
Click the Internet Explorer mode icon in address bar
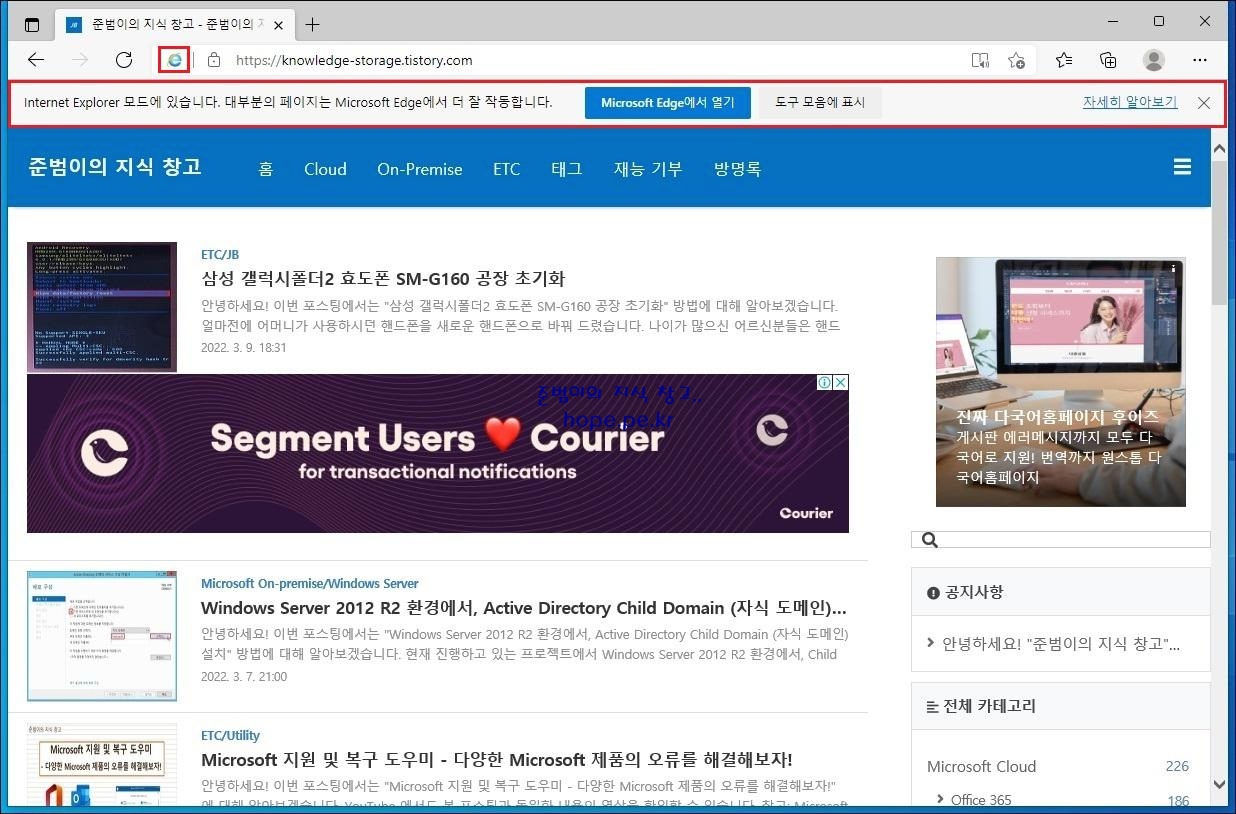click(175, 60)
